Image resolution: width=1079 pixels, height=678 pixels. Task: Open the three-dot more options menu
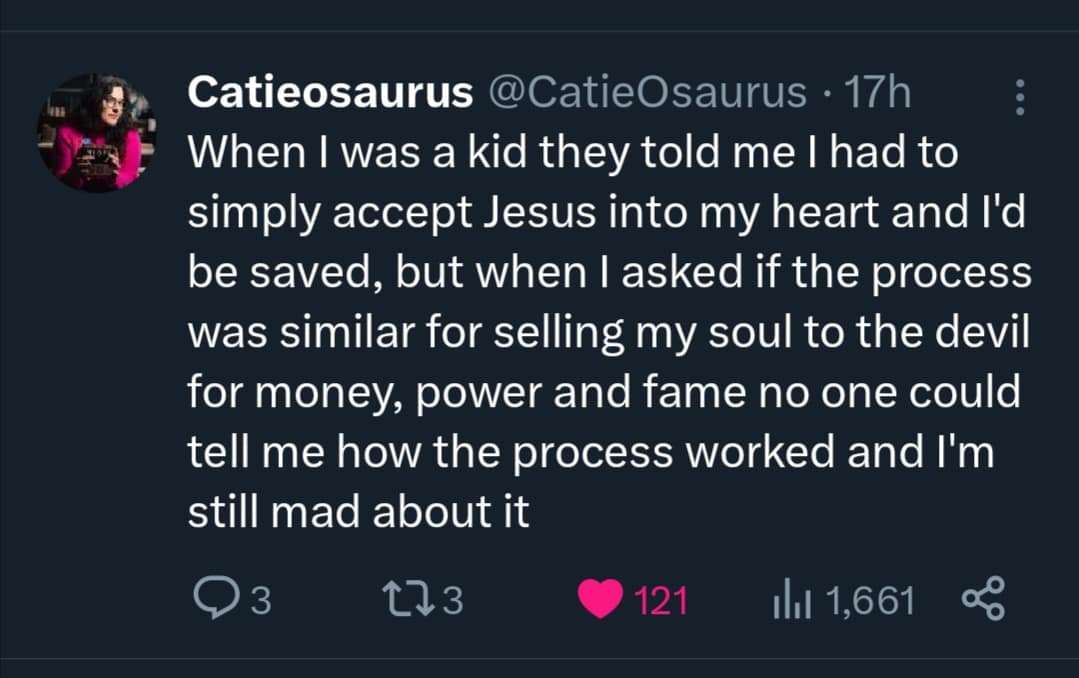click(x=1020, y=97)
